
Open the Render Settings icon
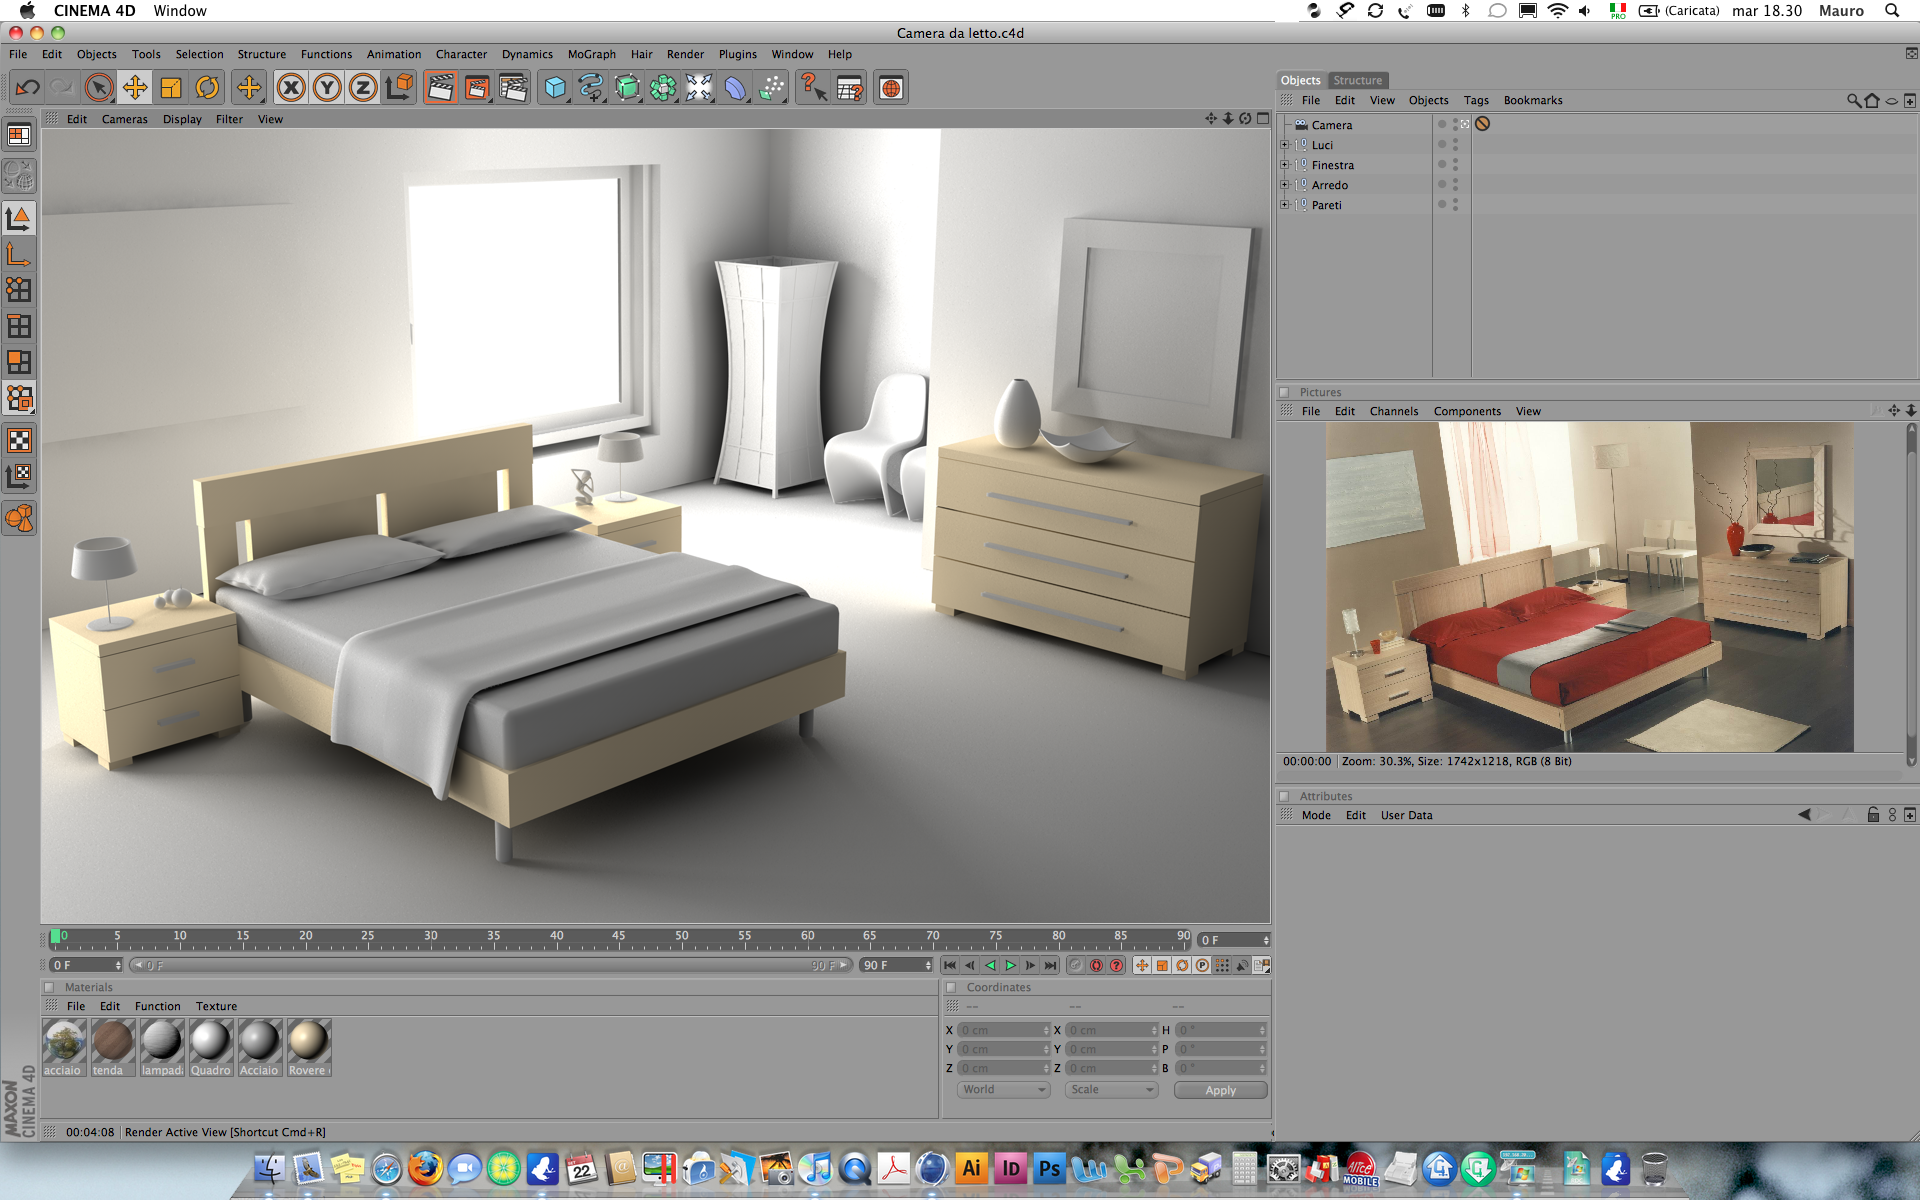(x=513, y=88)
